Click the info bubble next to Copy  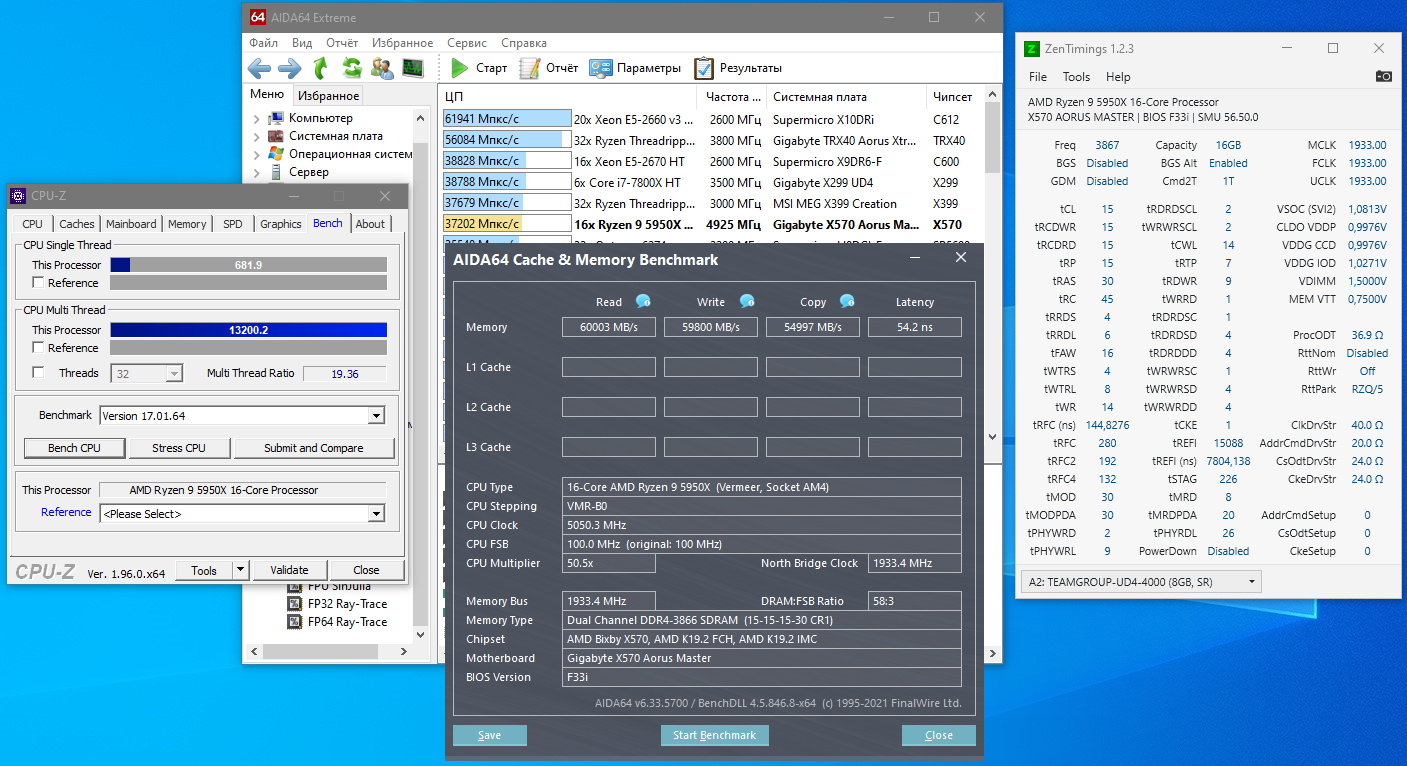click(847, 301)
